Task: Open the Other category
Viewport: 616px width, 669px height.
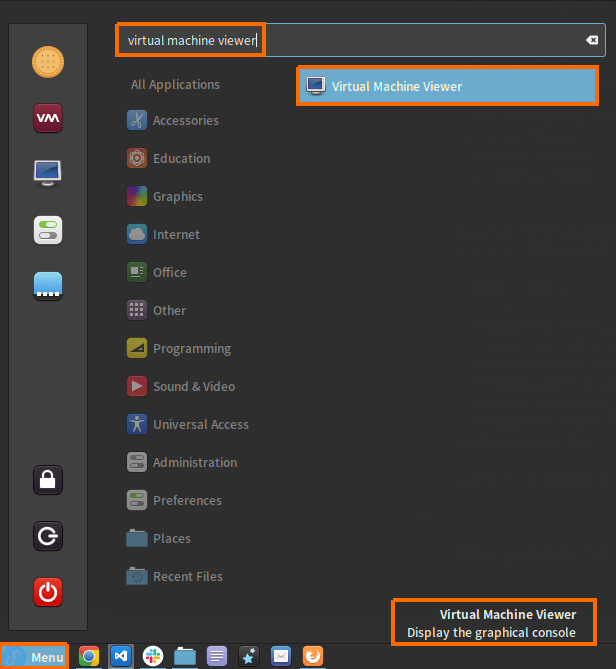Action: (x=156, y=310)
